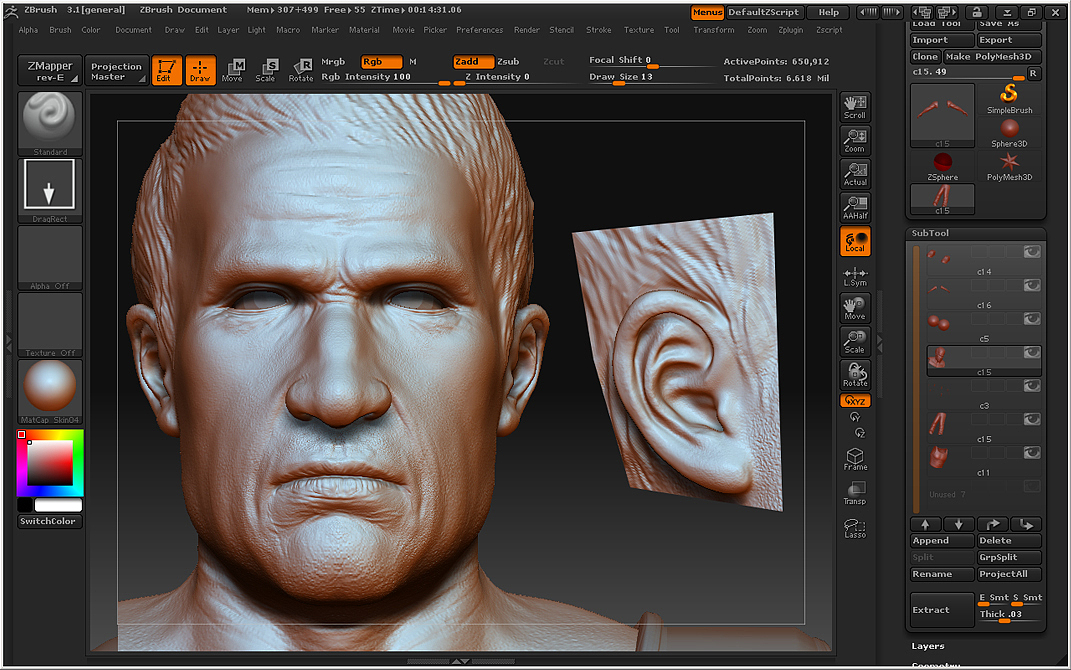Expand the Layers section
The height and width of the screenshot is (670, 1071).
point(928,646)
